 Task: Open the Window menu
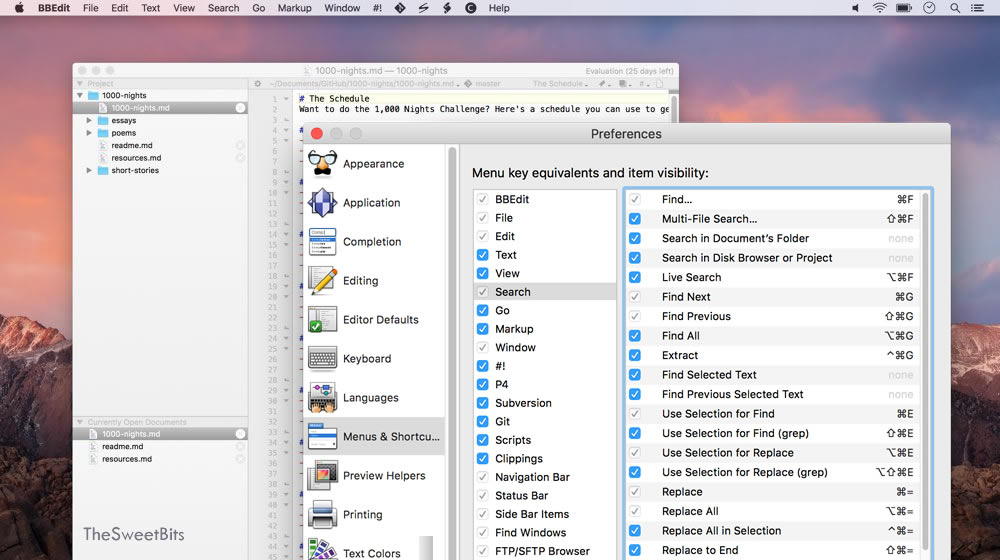[342, 8]
